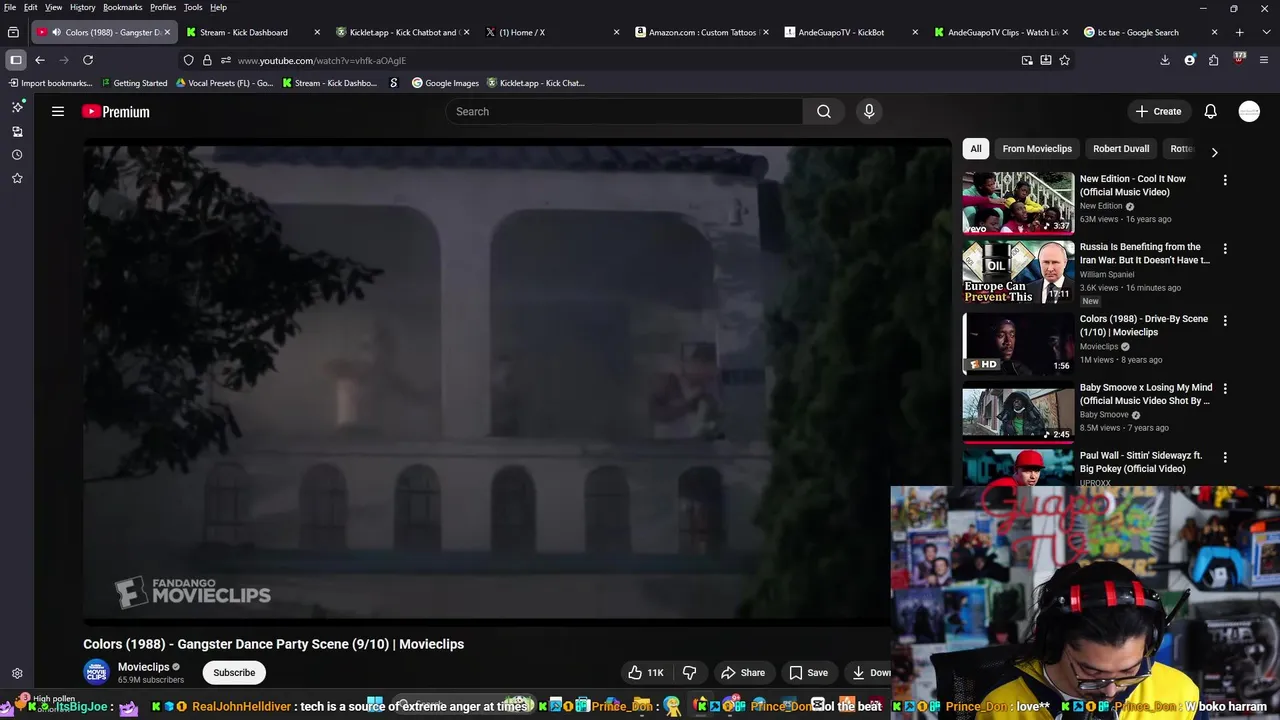Open Vocal Presets (FL) bookmark
1280x720 pixels.
tap(224, 83)
